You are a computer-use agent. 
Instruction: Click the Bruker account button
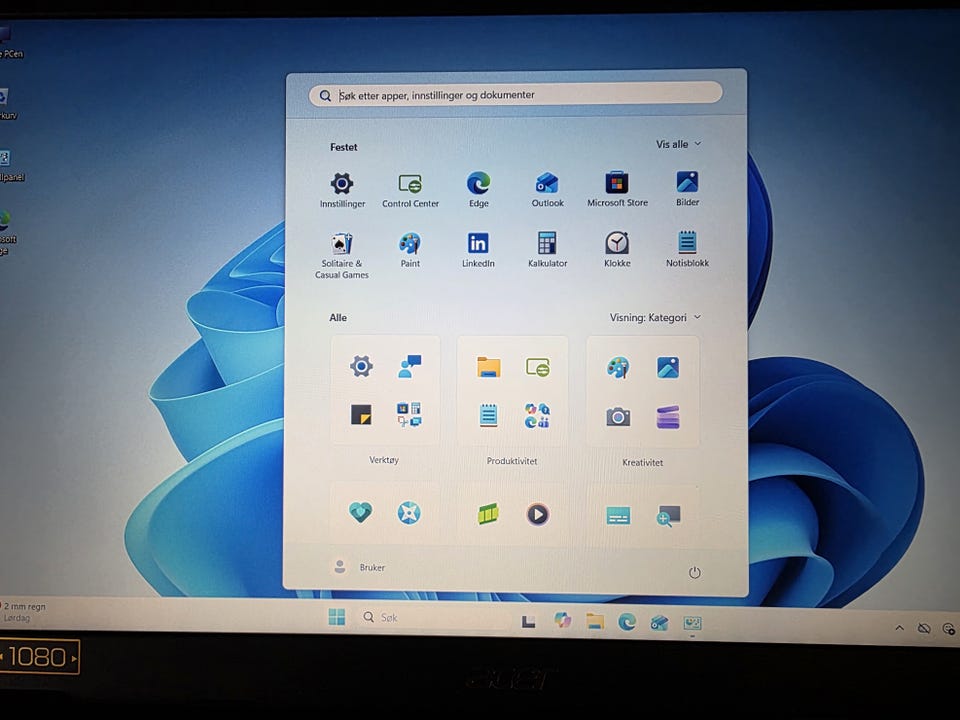[358, 567]
